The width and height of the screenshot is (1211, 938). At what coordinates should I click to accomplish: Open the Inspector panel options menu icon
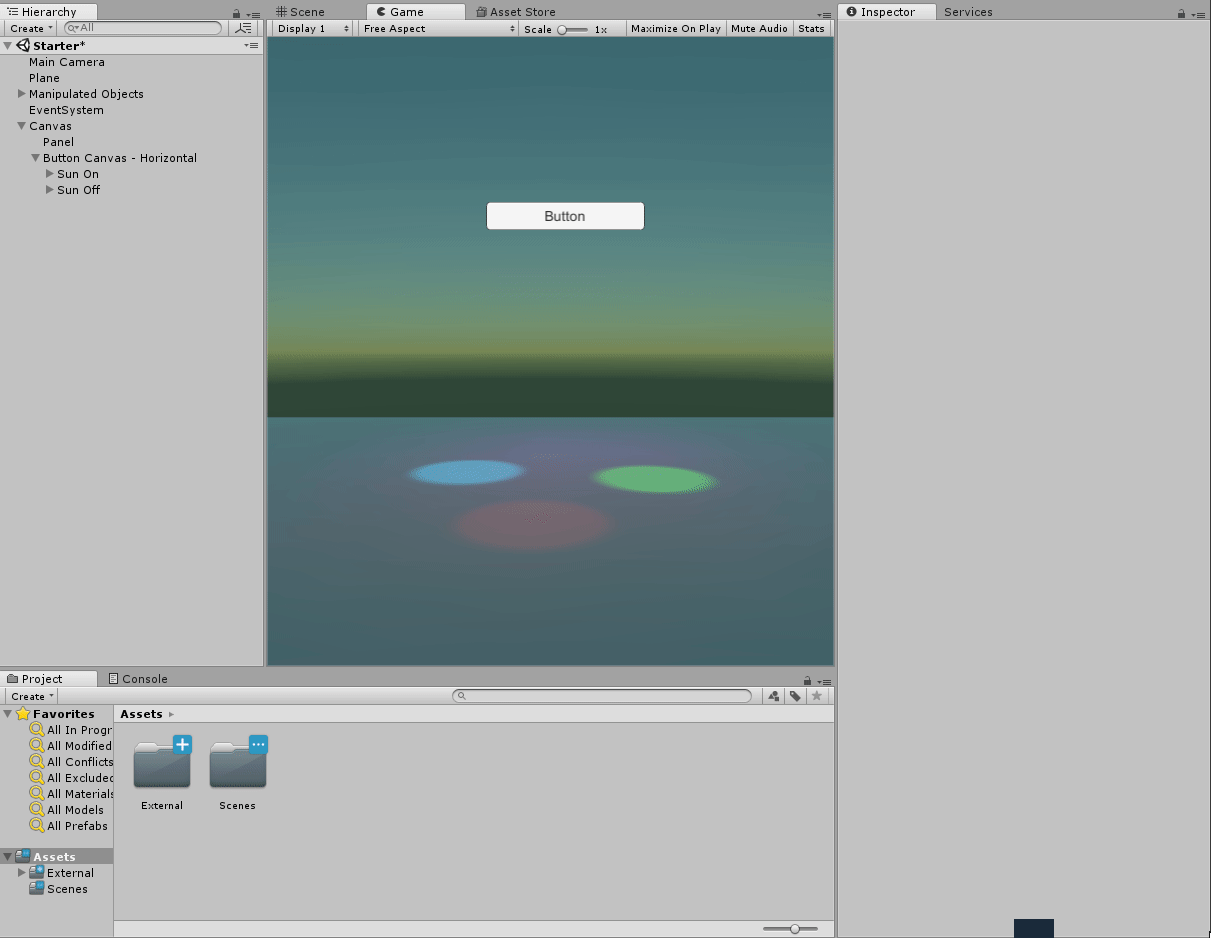click(x=1197, y=14)
